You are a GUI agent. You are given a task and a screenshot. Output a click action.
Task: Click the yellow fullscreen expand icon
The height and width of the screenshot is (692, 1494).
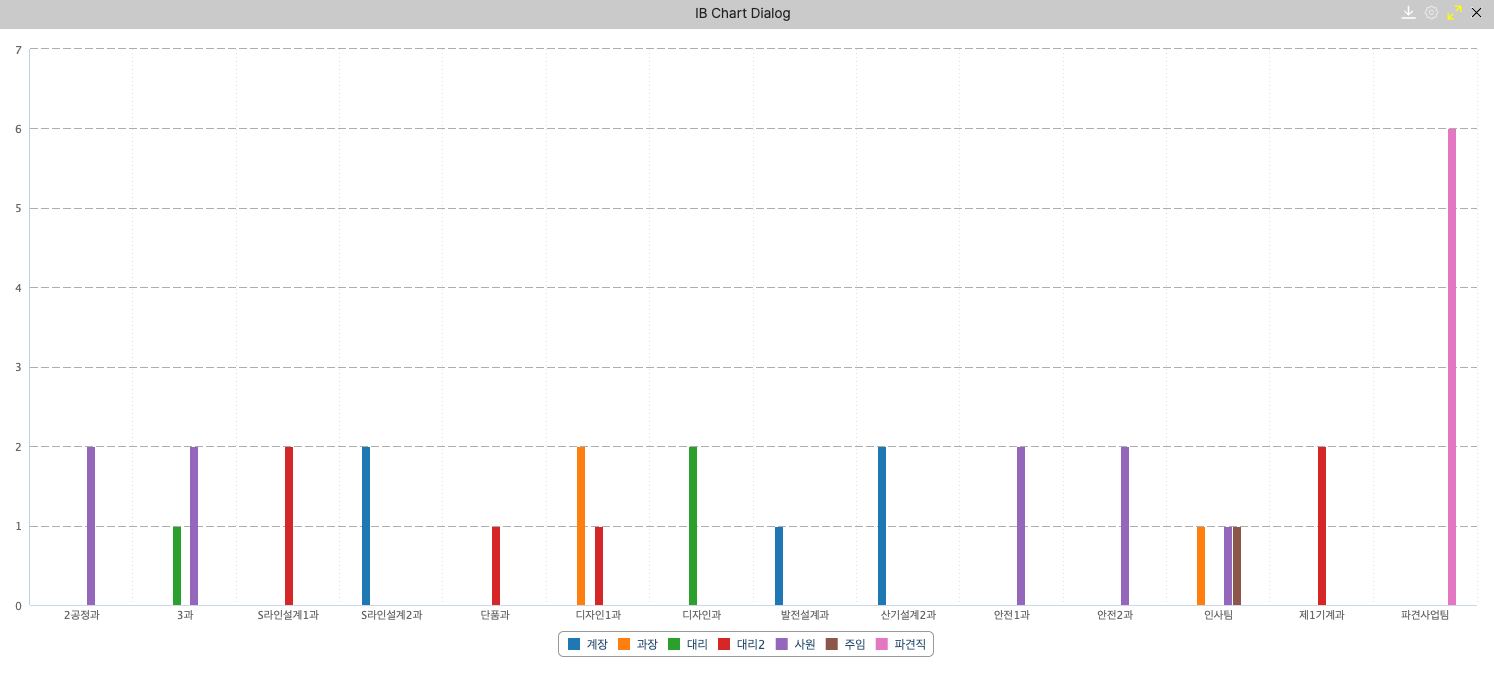(x=1454, y=13)
